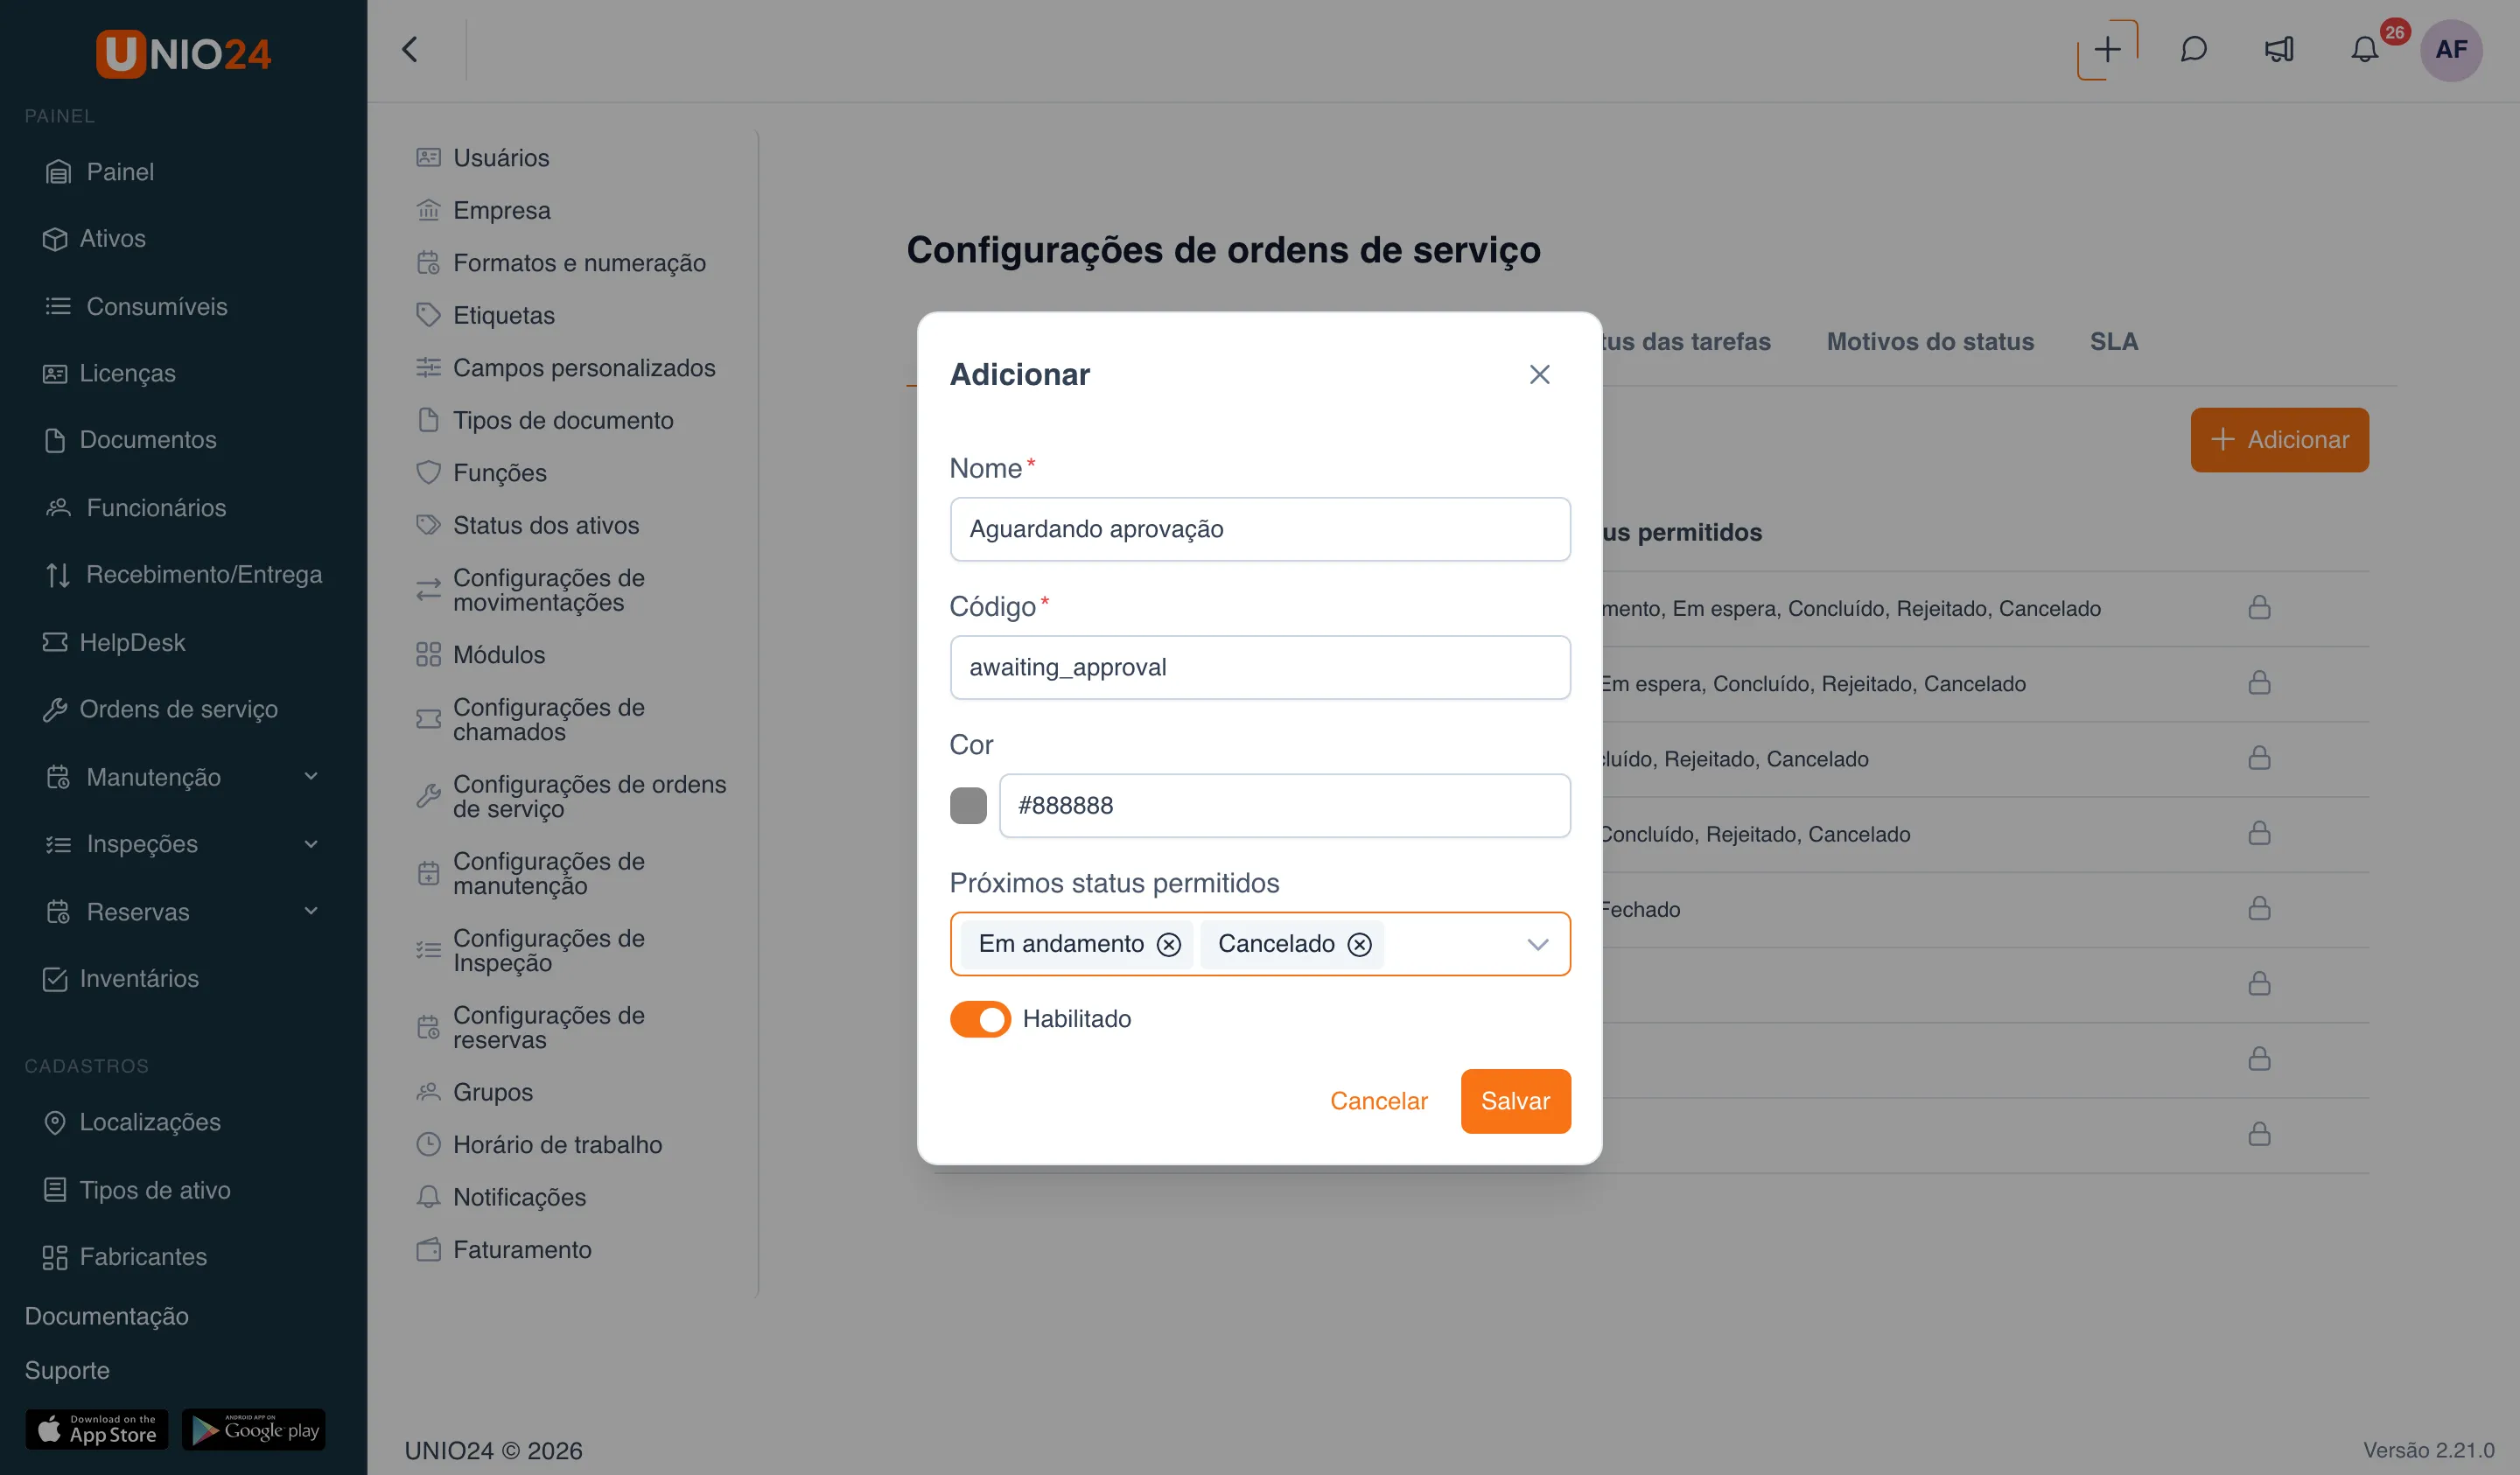
Task: Open Funções settings
Action: point(481,473)
